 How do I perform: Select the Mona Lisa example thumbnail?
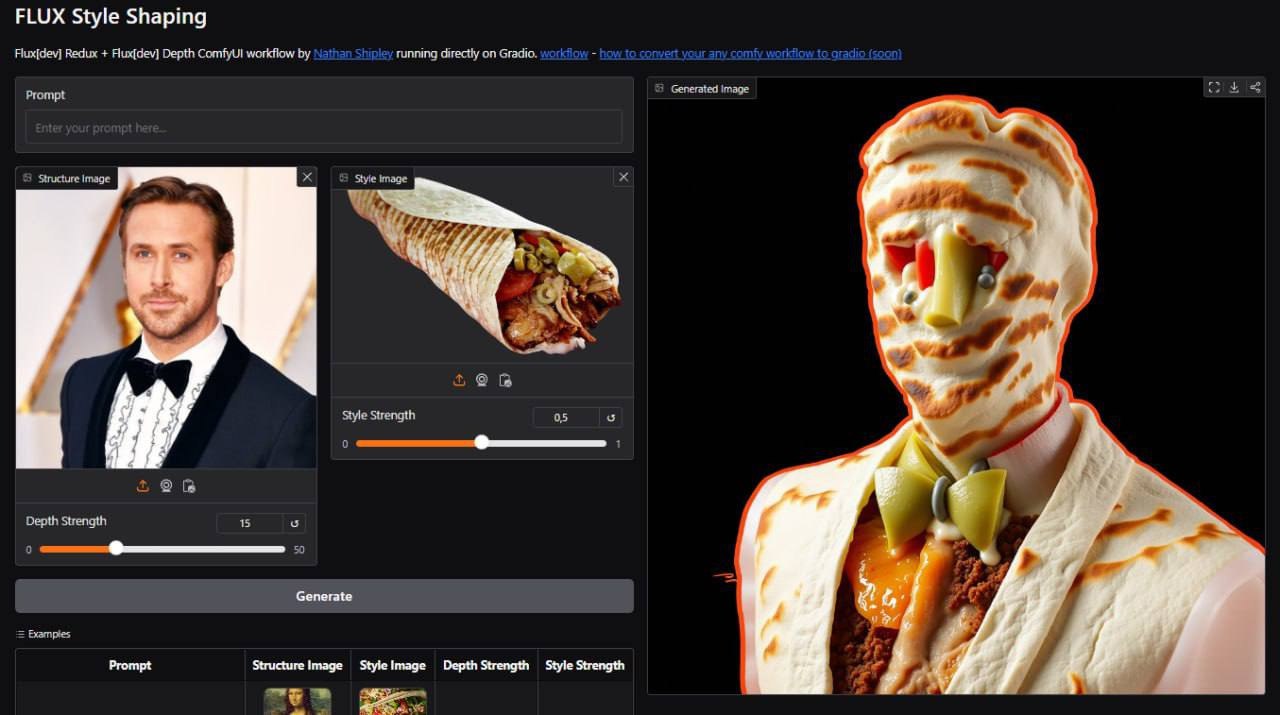click(x=297, y=701)
